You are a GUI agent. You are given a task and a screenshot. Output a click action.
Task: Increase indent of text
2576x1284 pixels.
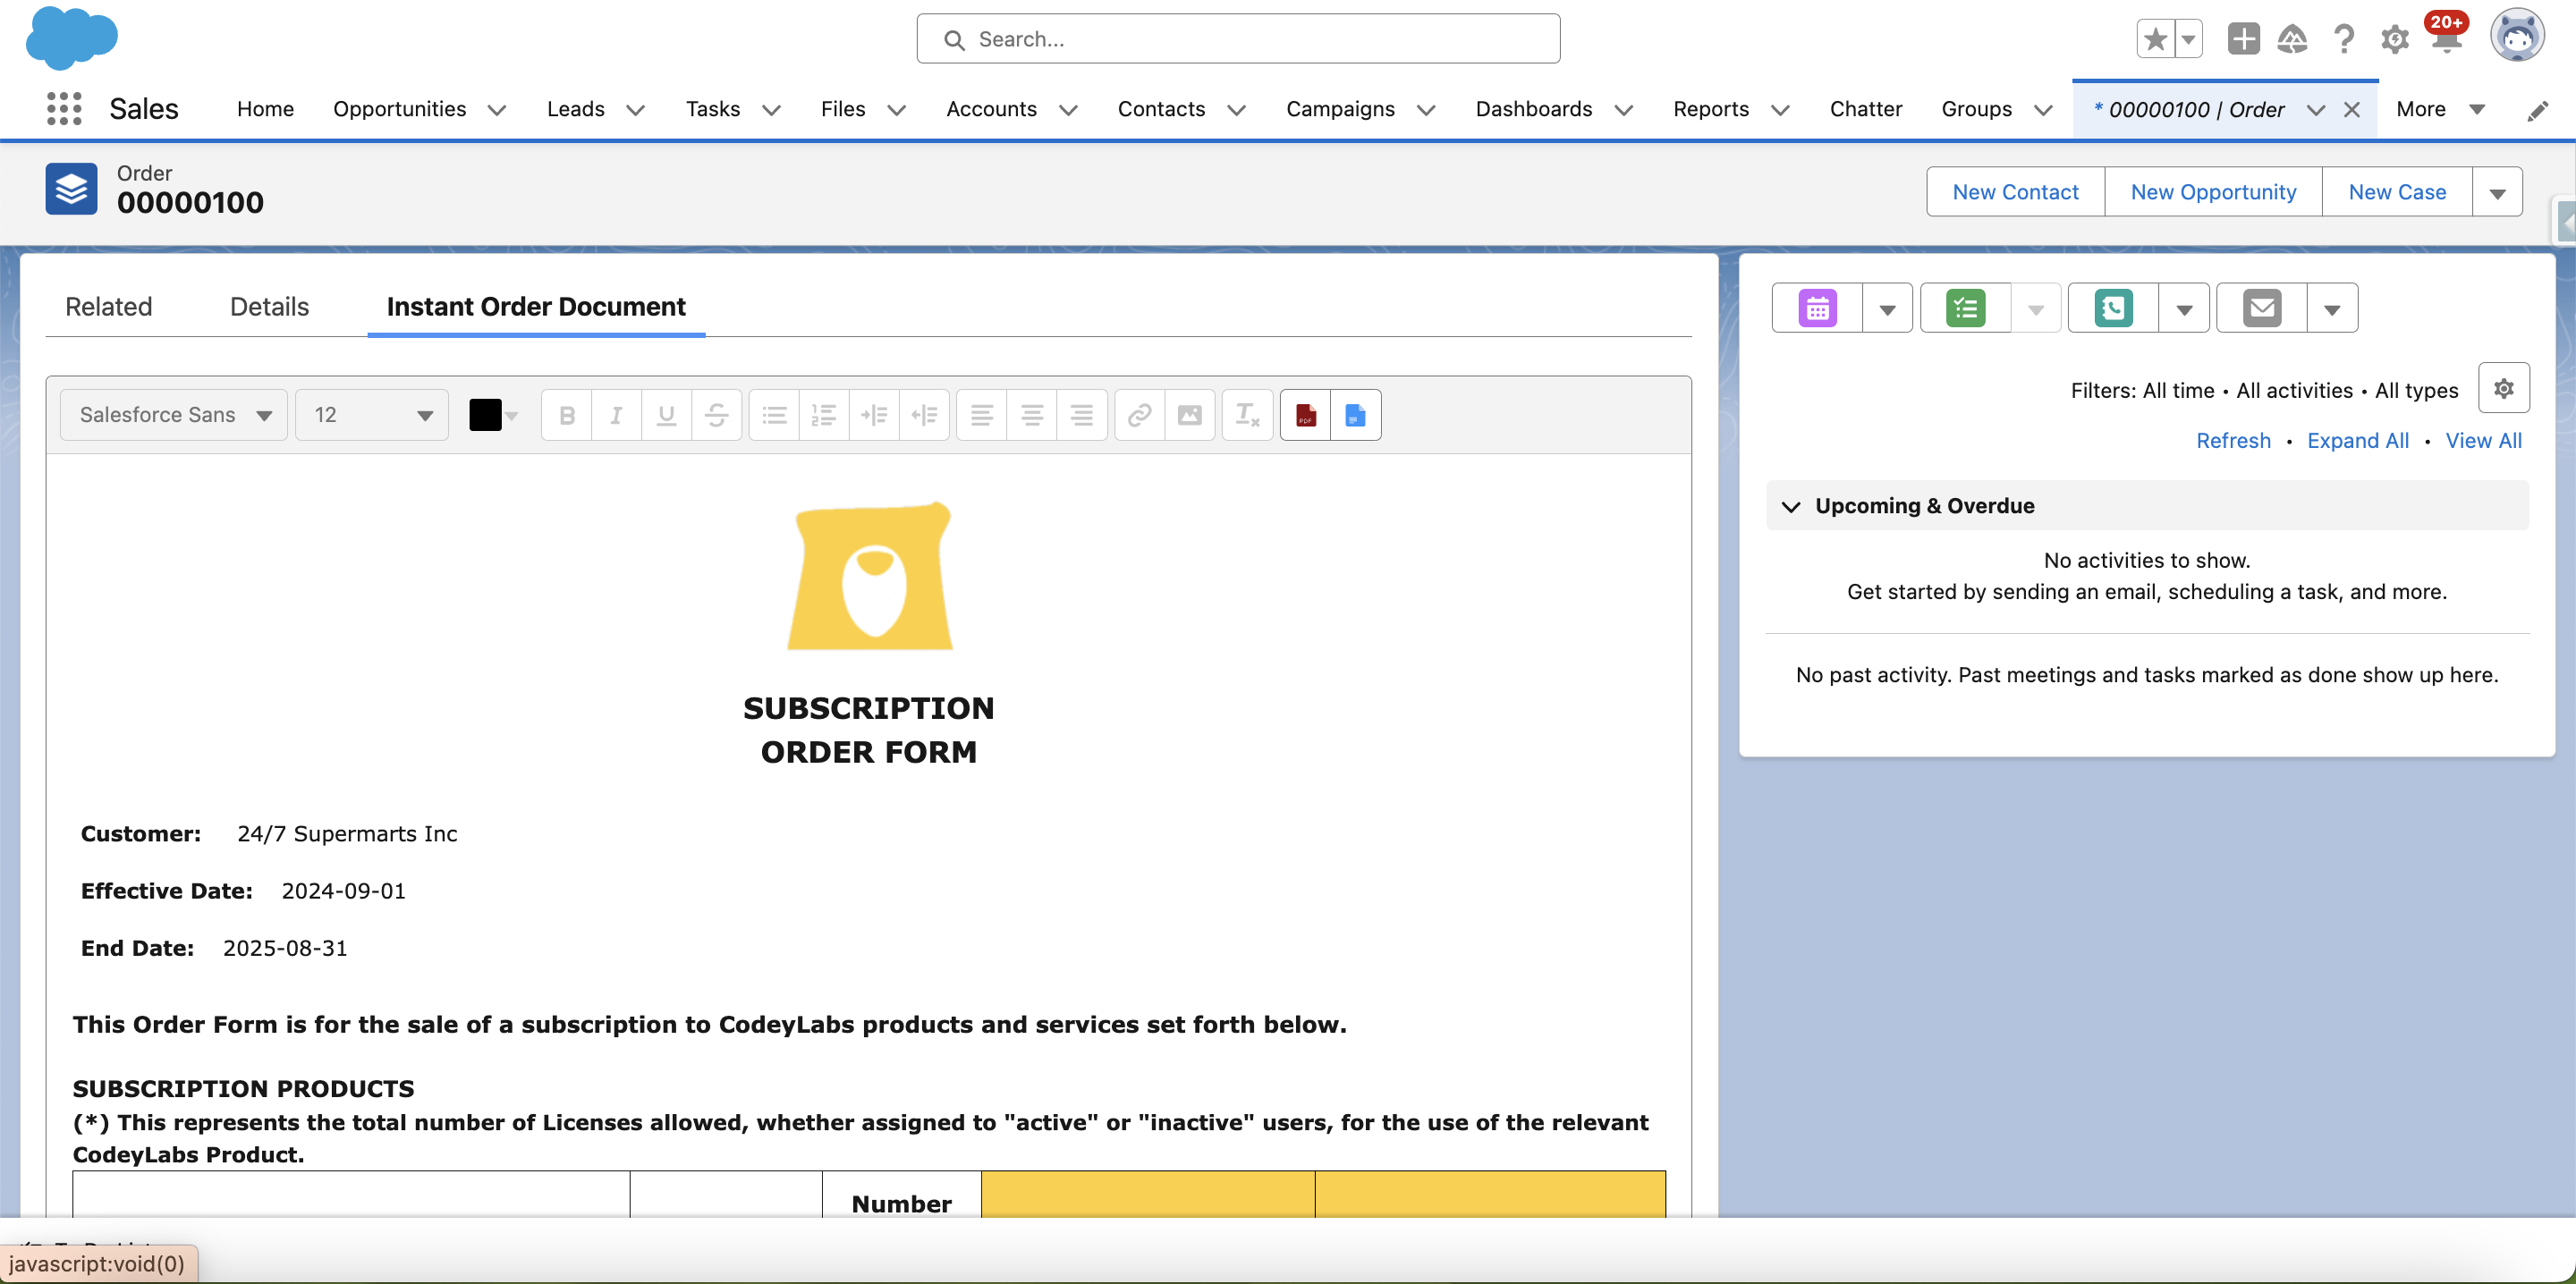[x=874, y=415]
